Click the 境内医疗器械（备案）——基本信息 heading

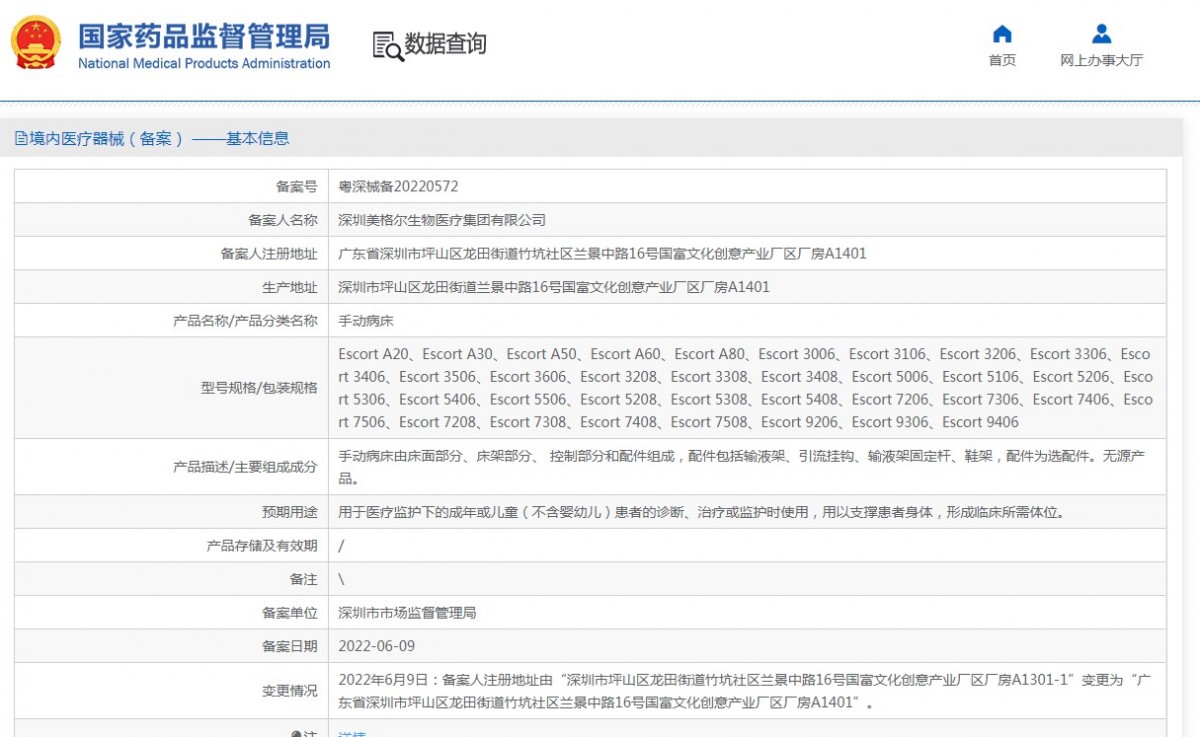click(160, 139)
